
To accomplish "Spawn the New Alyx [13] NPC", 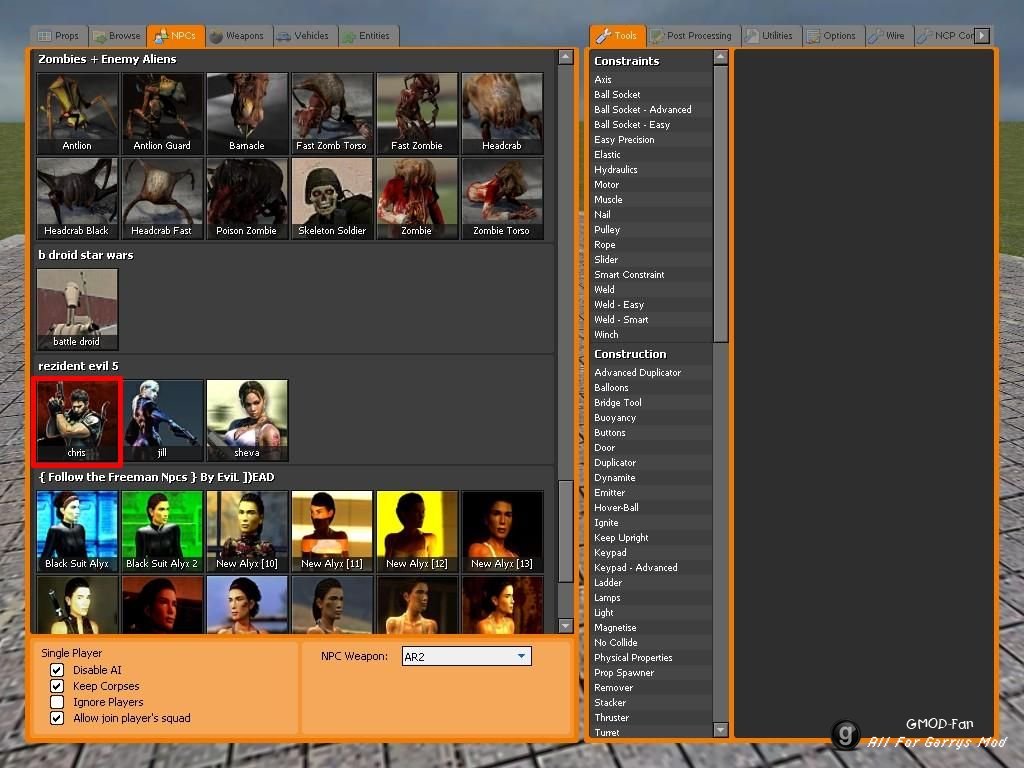I will point(502,531).
